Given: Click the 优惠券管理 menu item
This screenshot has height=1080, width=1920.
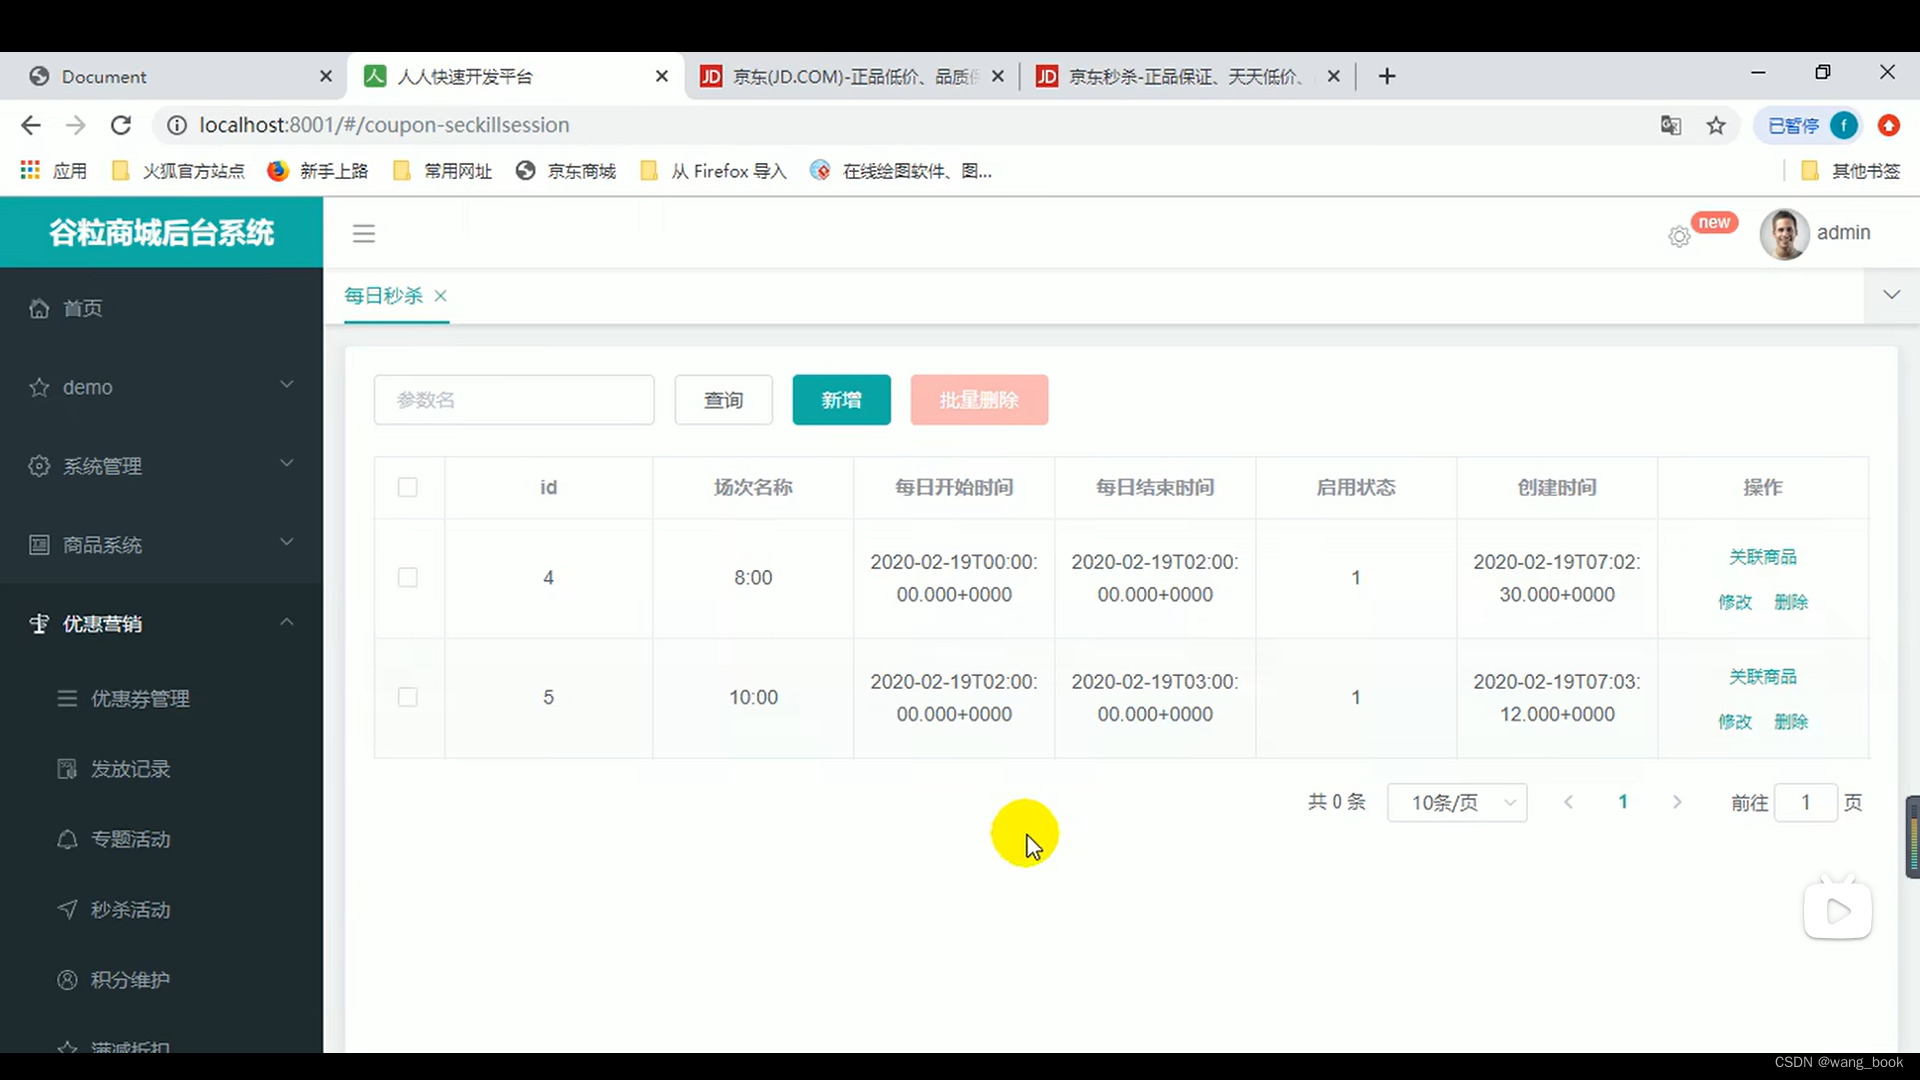Looking at the screenshot, I should click(140, 699).
